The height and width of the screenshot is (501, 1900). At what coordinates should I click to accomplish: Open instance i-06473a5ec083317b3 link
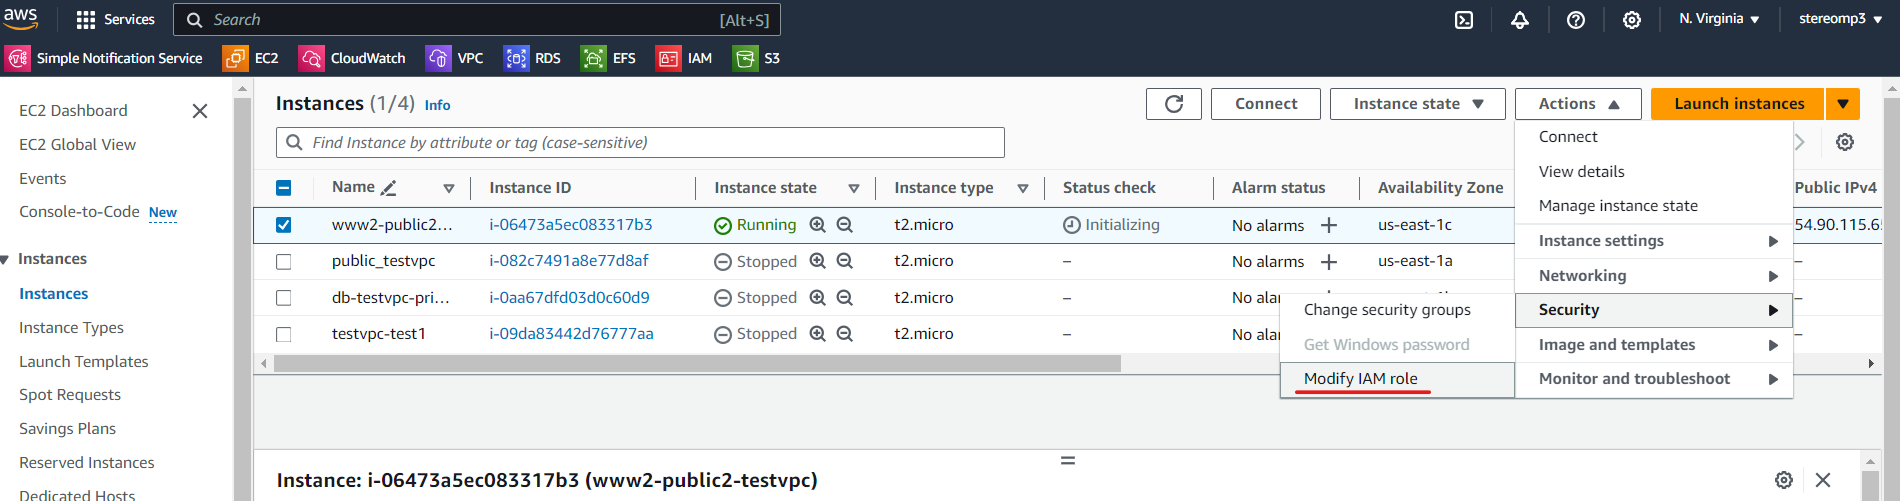pyautogui.click(x=571, y=225)
